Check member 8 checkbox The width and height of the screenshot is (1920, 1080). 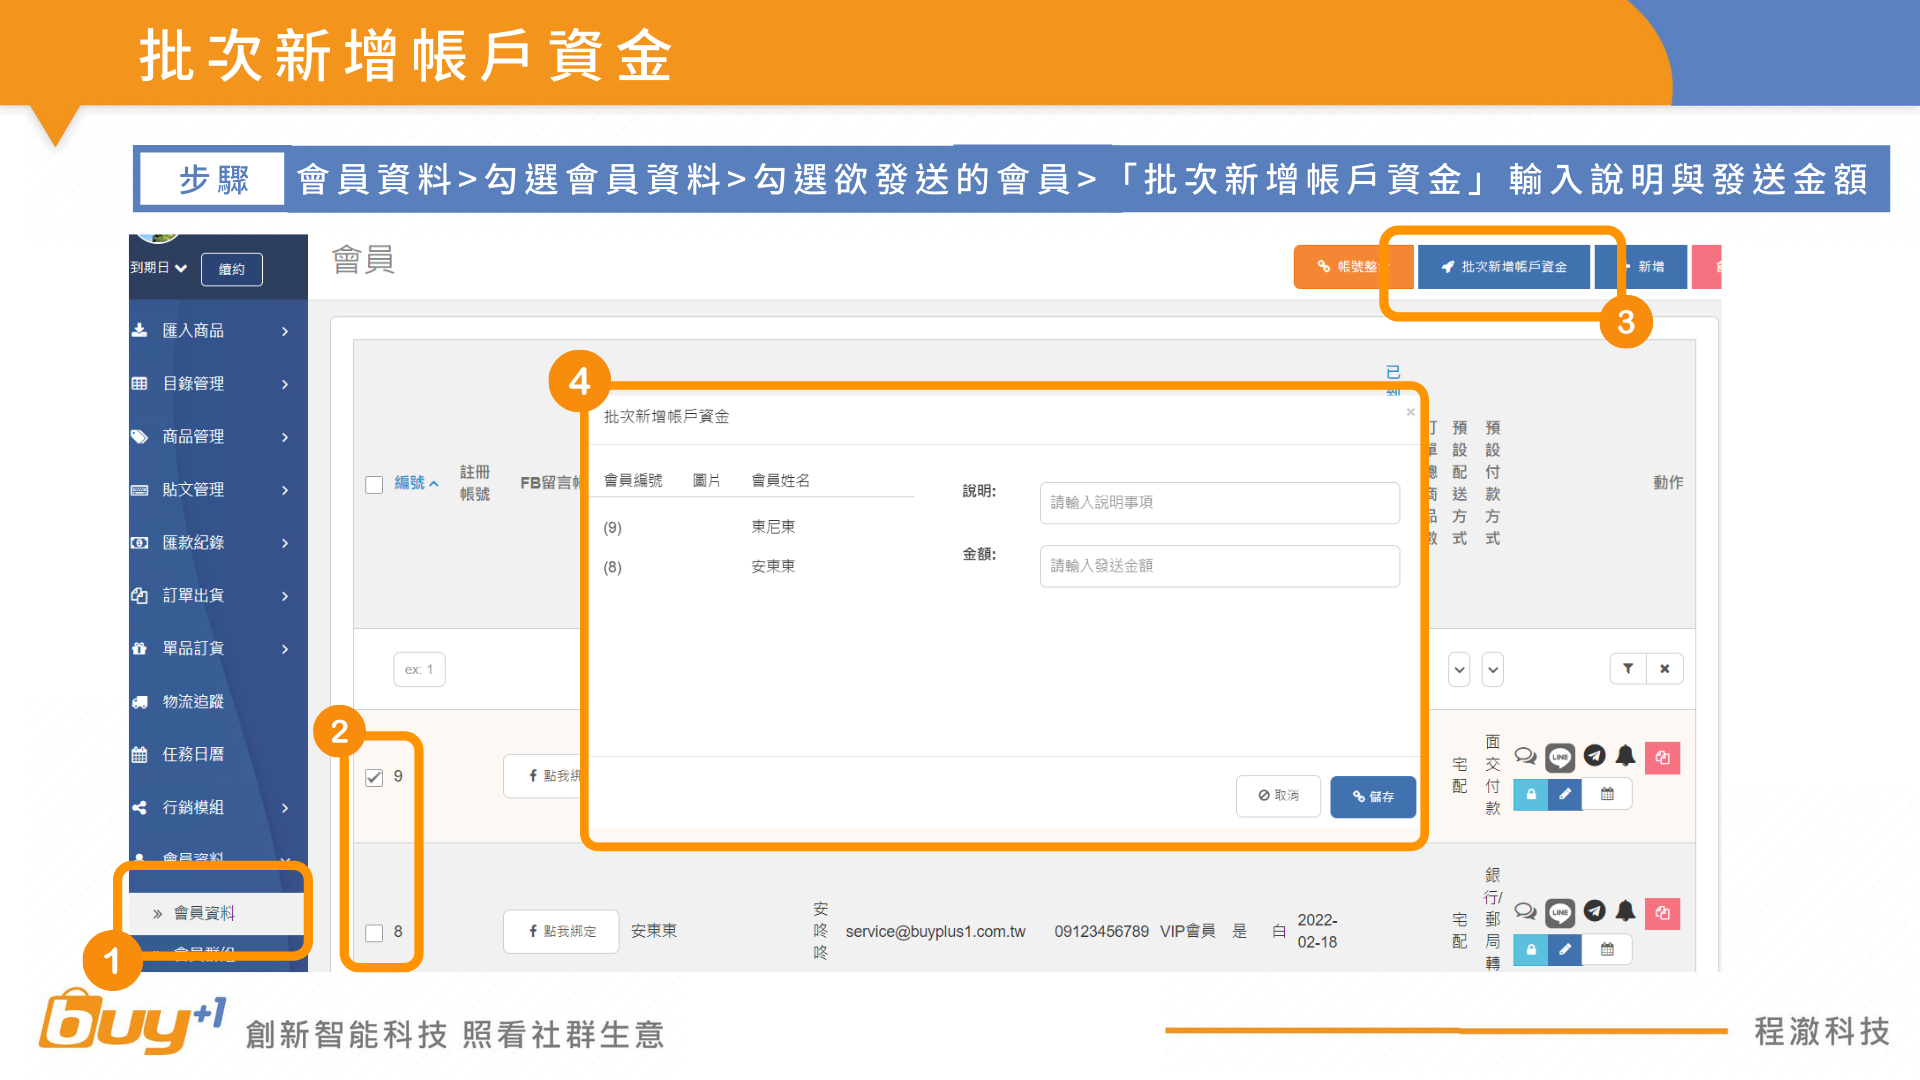click(375, 932)
